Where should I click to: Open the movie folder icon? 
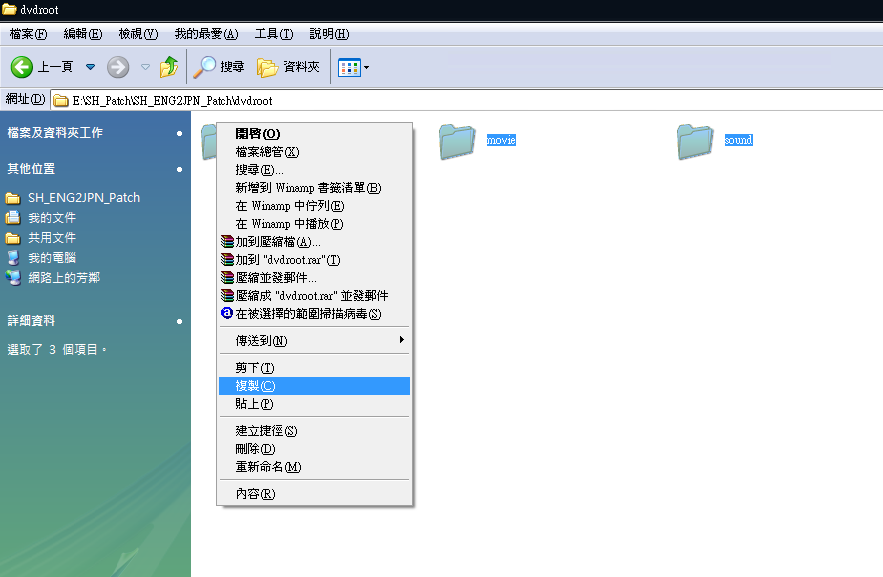point(457,141)
